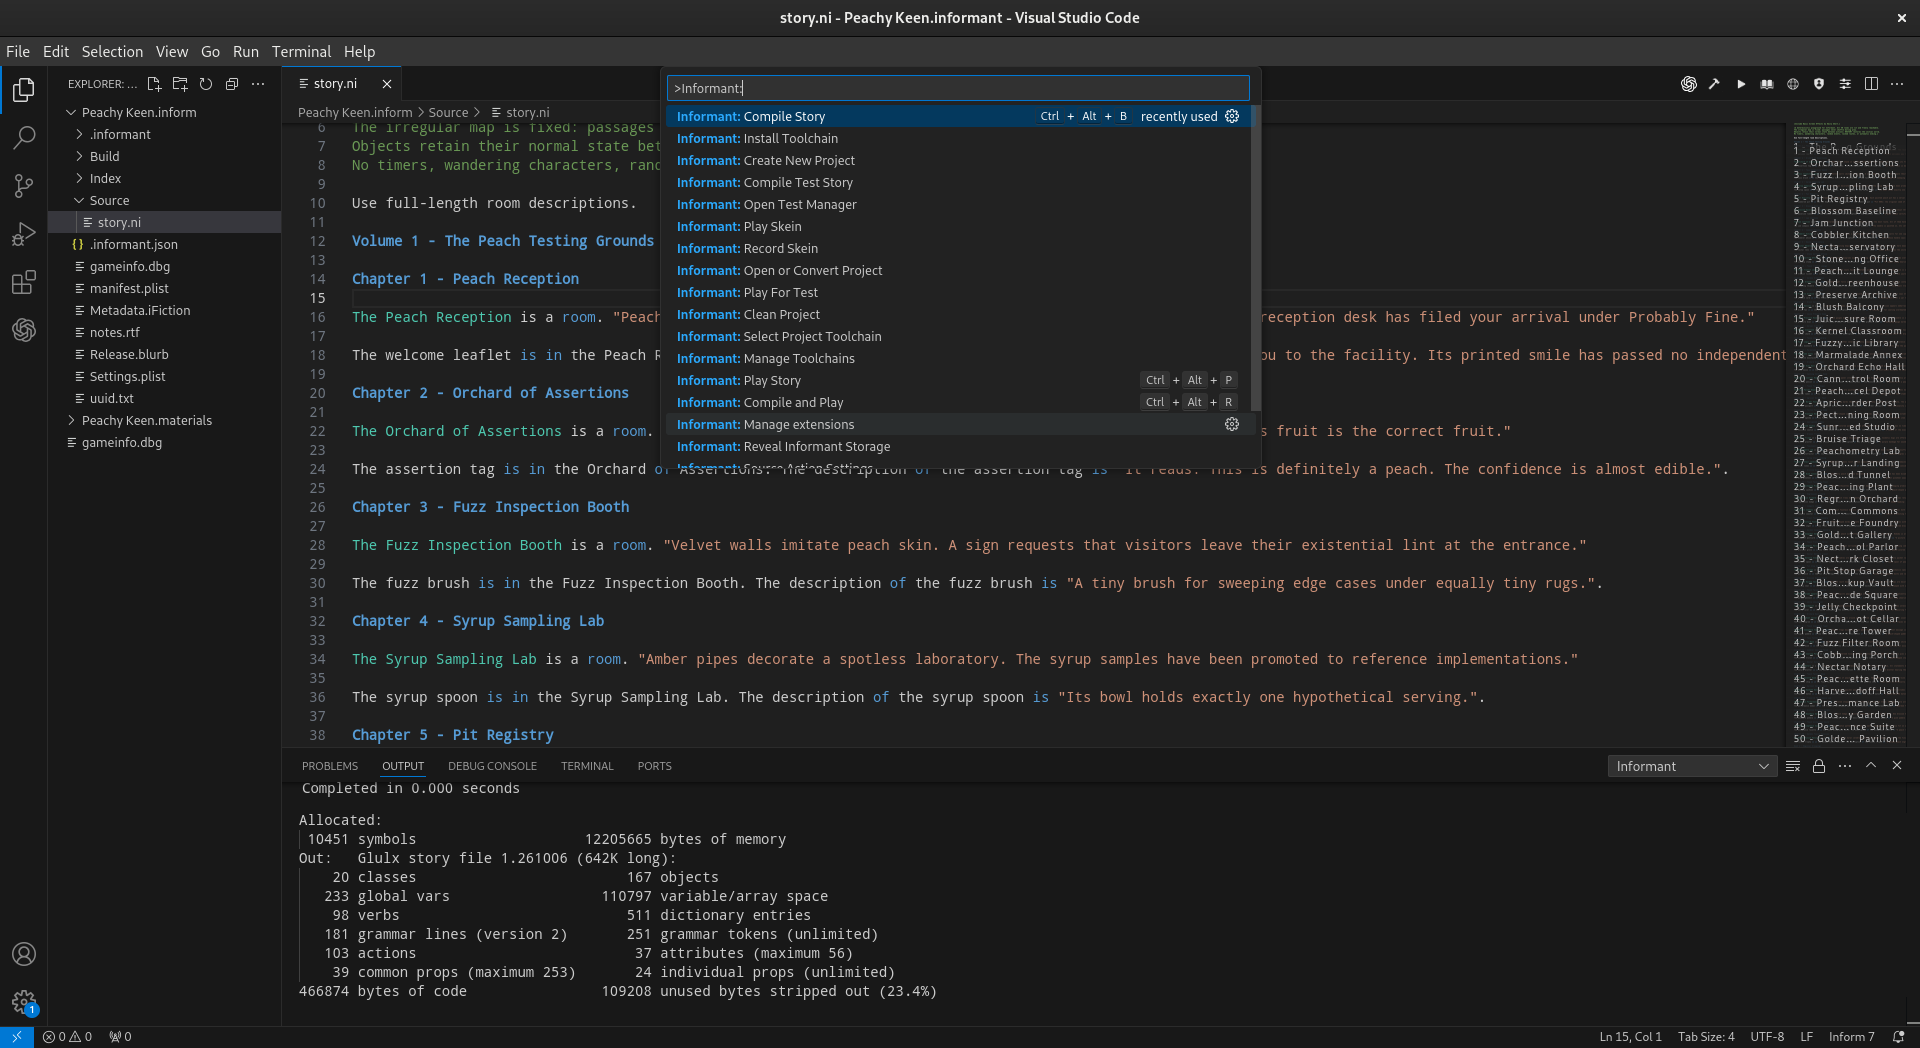
Task: Expand the Build folder
Action: tap(165, 156)
